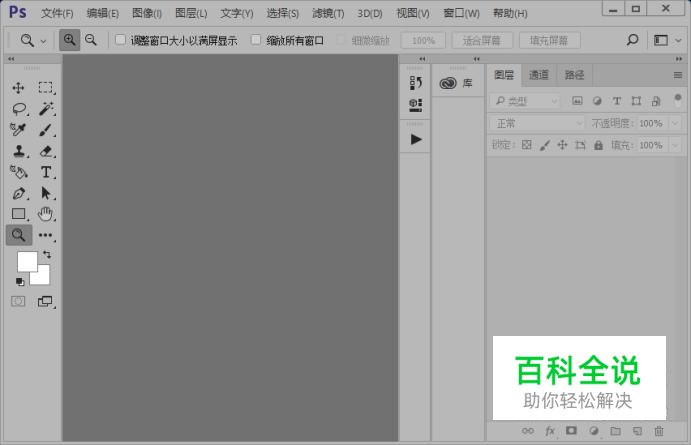The width and height of the screenshot is (691, 445).
Task: Switch to the 路径 tab
Action: [574, 75]
